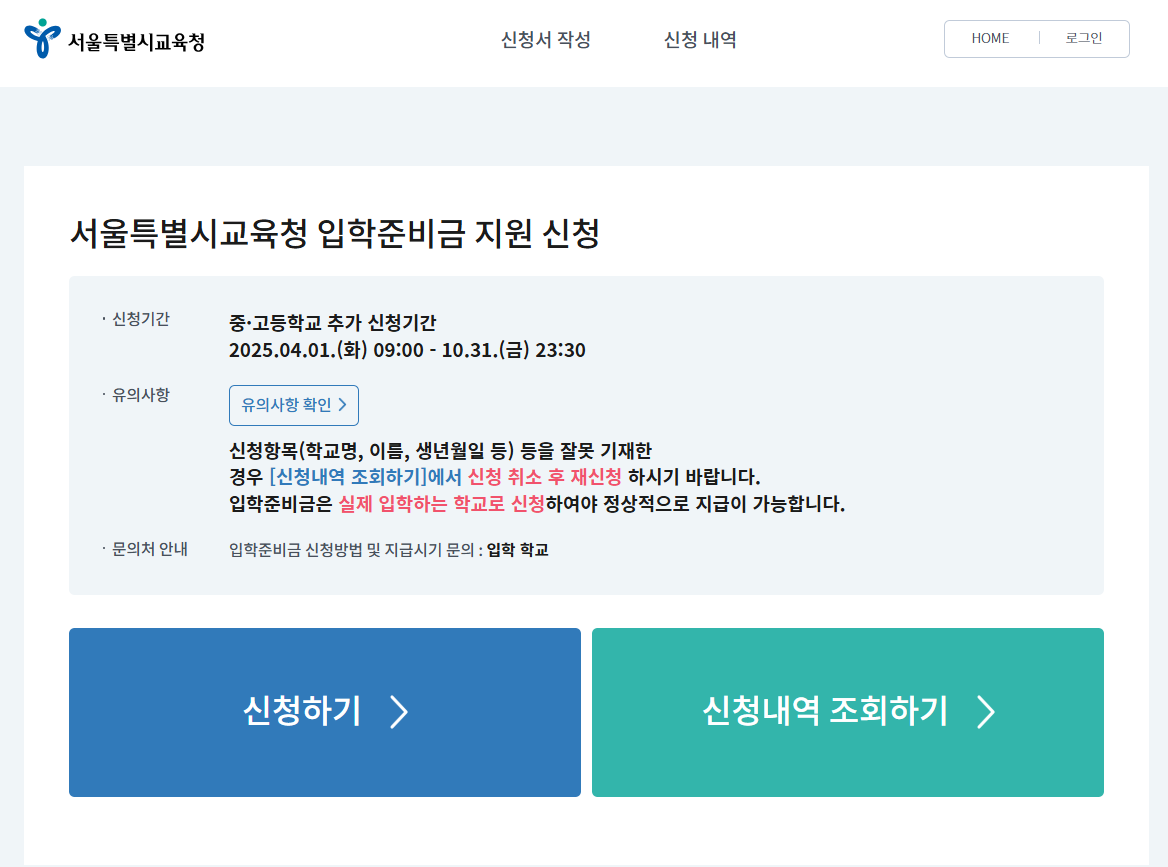
Task: Open the 유의사항 확인 button
Action: pyautogui.click(x=293, y=405)
